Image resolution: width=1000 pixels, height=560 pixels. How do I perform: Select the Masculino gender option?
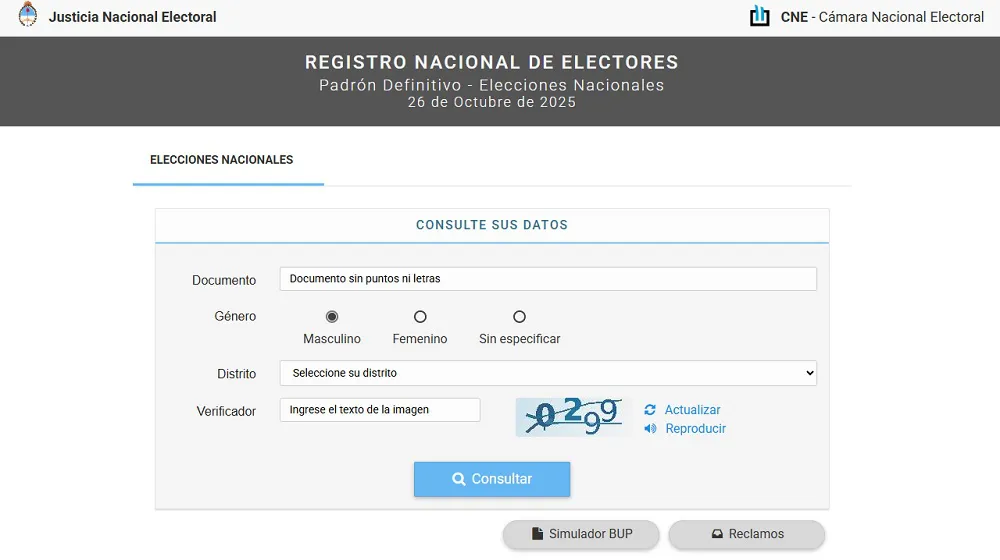pyautogui.click(x=332, y=317)
